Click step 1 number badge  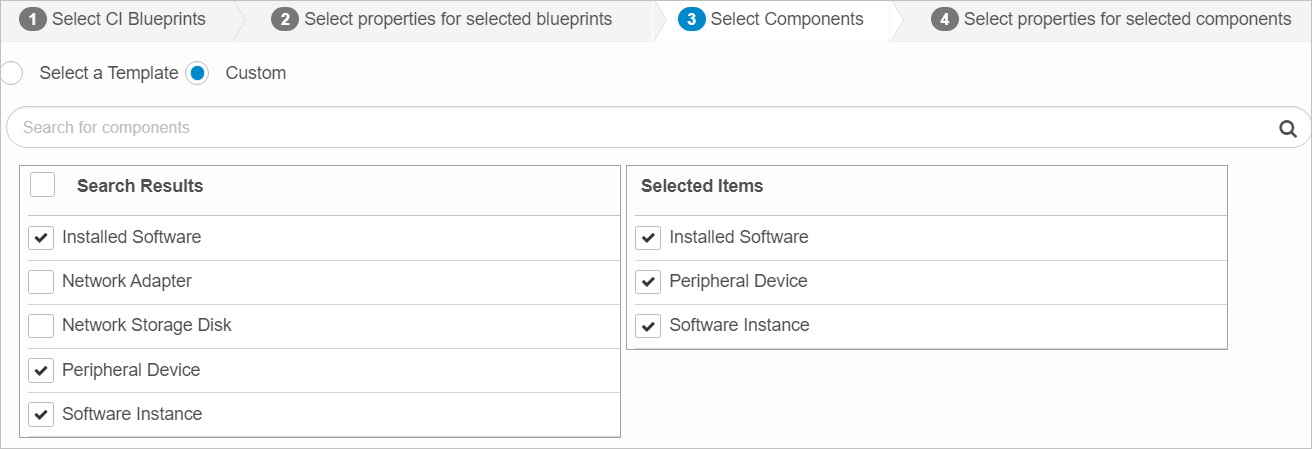33,19
